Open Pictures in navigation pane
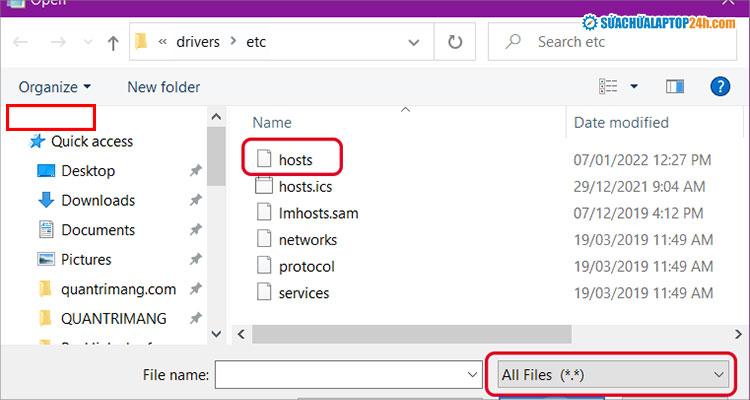The height and width of the screenshot is (400, 750). [x=86, y=260]
